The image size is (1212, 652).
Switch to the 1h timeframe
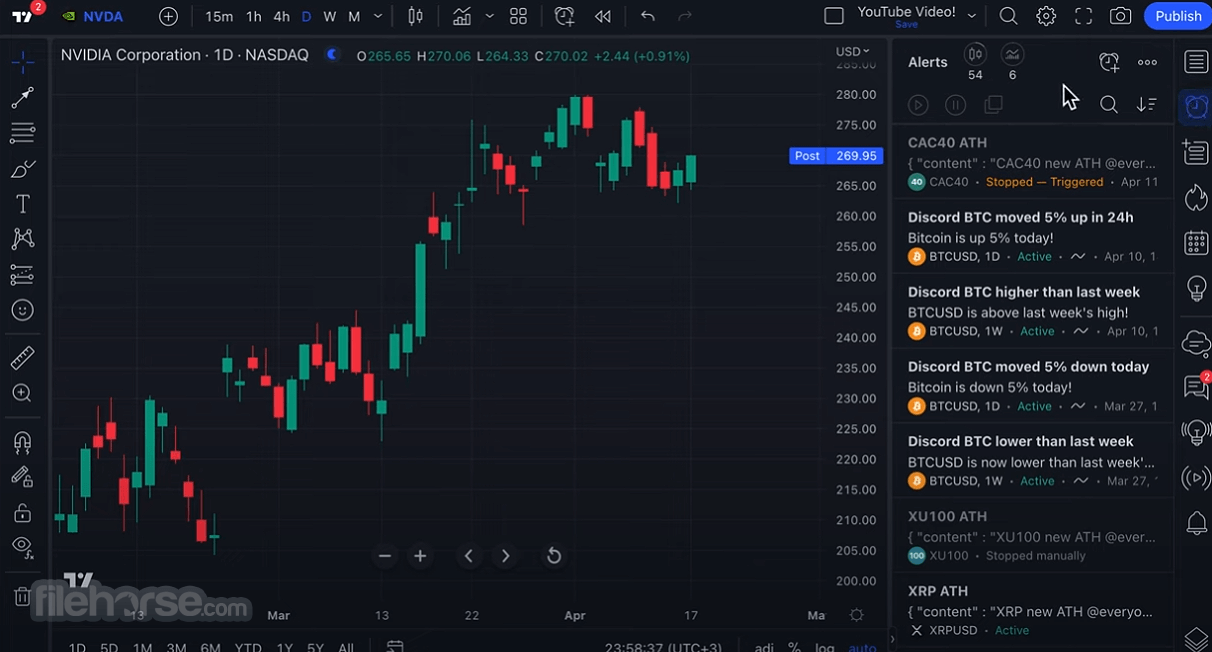(254, 16)
